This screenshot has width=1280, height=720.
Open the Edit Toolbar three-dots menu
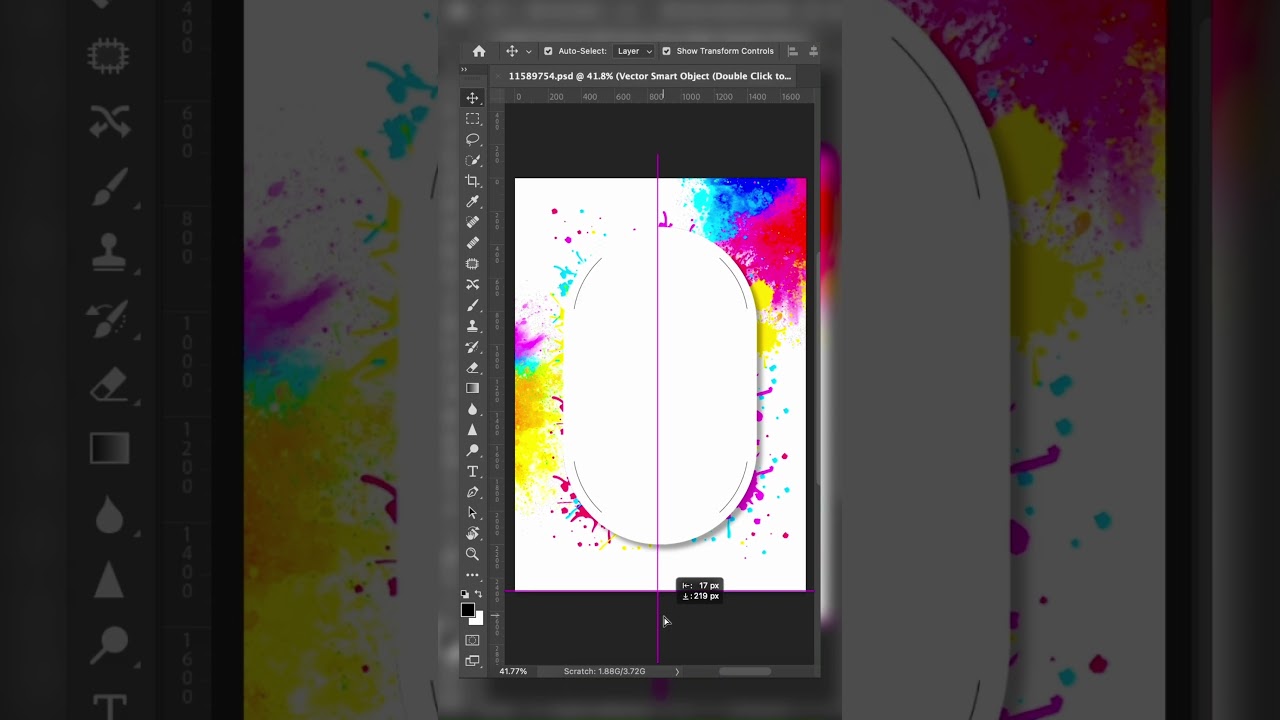point(472,575)
